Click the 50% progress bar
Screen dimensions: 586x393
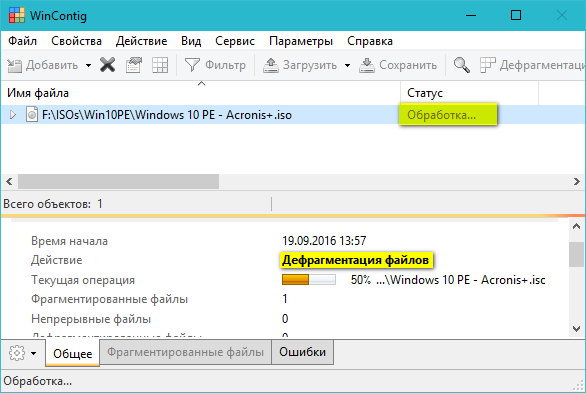coord(309,280)
